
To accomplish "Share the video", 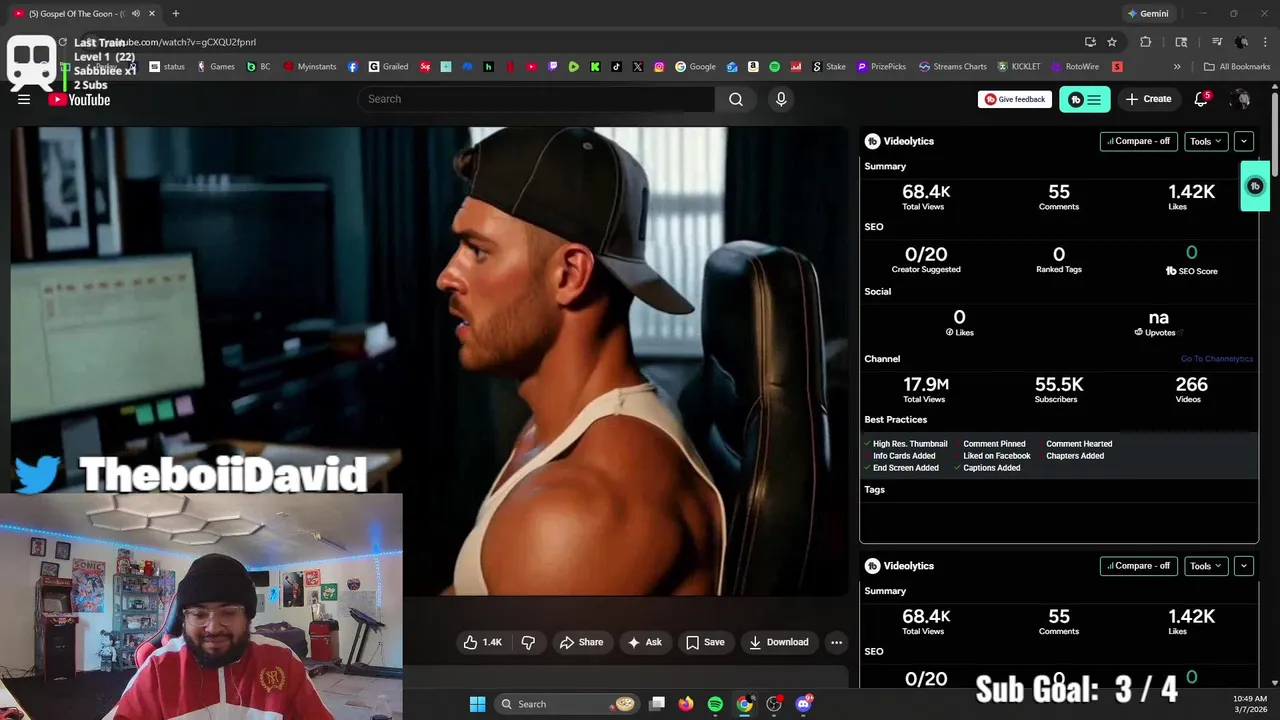I will (582, 642).
